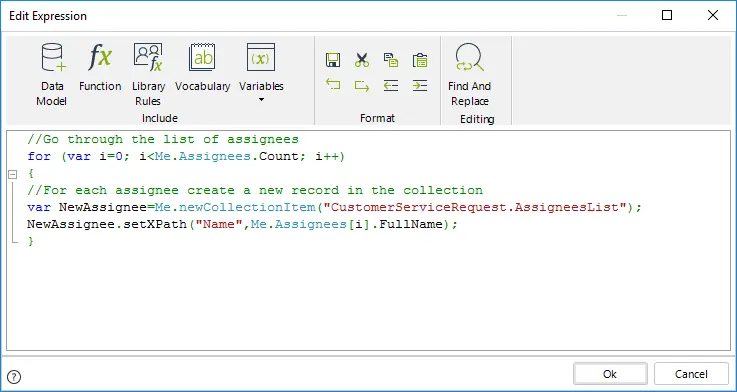Close the Edit Expression dialog
This screenshot has height=392, width=737.
pyautogui.click(x=713, y=16)
